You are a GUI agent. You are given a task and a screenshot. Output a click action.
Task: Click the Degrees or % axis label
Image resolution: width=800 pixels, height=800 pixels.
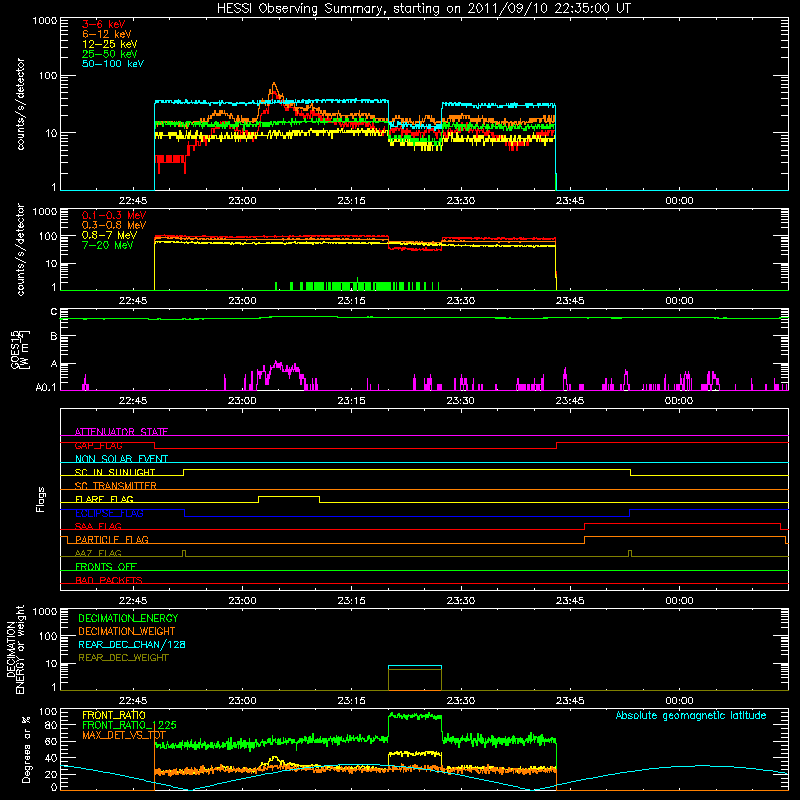pos(26,749)
